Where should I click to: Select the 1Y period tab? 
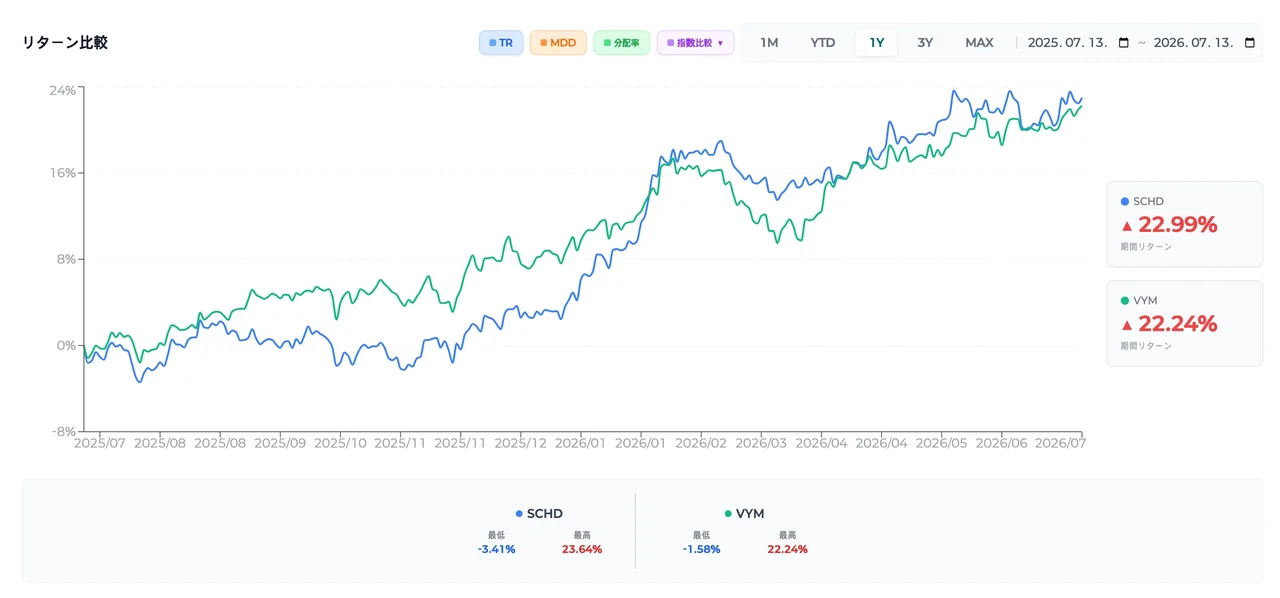tap(877, 43)
